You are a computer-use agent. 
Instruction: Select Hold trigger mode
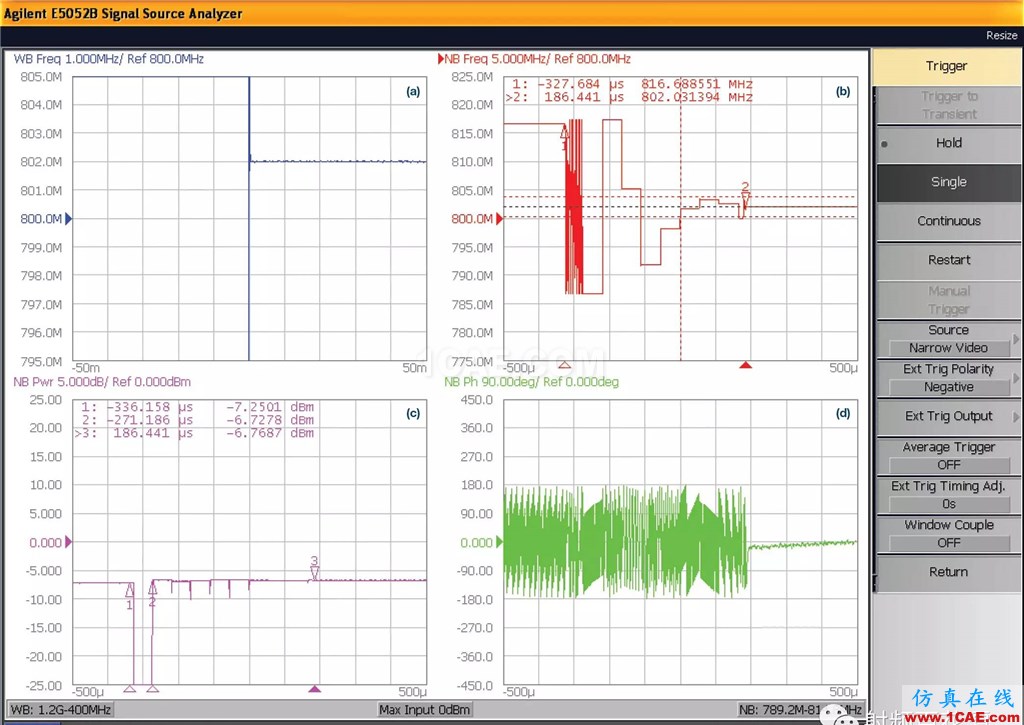pos(948,143)
